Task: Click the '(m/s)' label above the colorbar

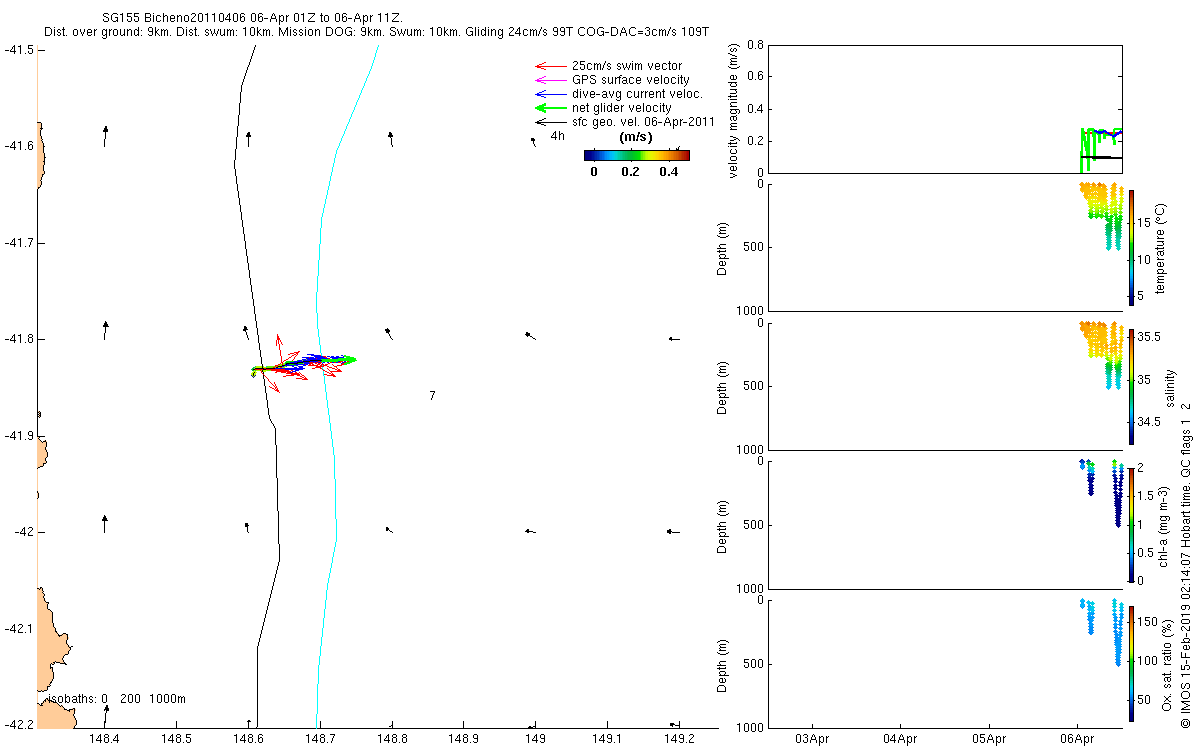Action: (637, 137)
